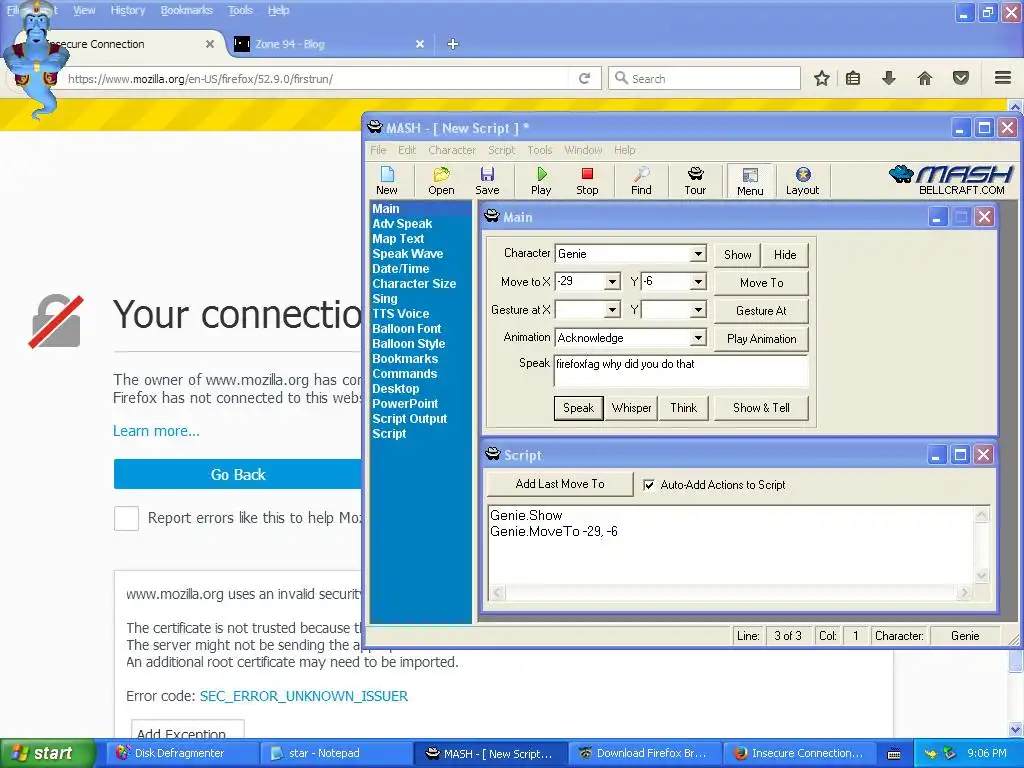Click the Whisper button
This screenshot has height=768, width=1024.
click(x=632, y=408)
